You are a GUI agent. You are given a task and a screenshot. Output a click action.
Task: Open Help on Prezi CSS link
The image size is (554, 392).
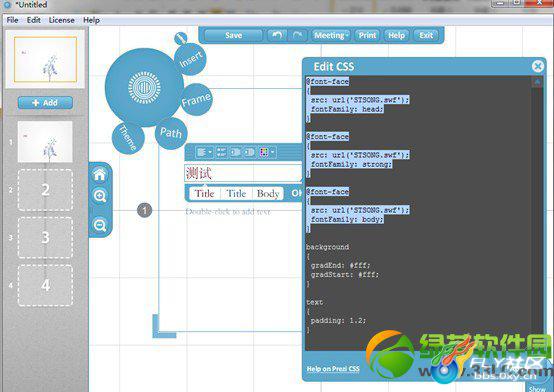333,369
